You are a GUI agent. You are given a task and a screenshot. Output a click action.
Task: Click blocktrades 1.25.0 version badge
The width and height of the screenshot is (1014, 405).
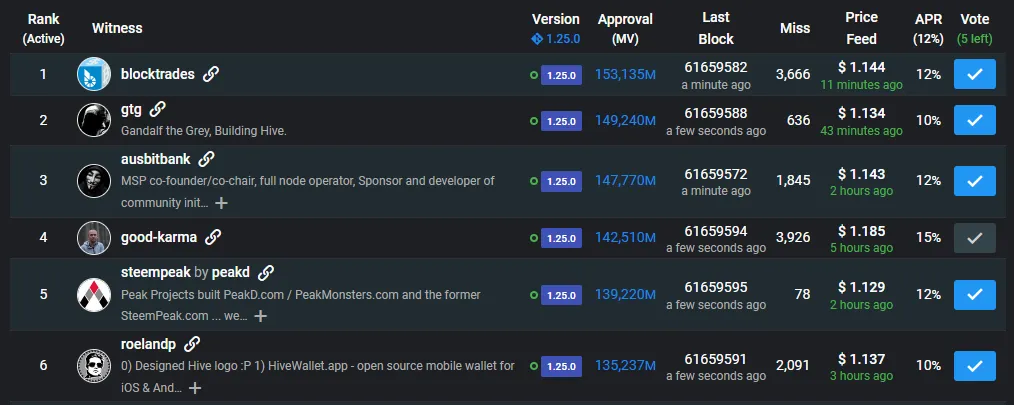point(561,75)
